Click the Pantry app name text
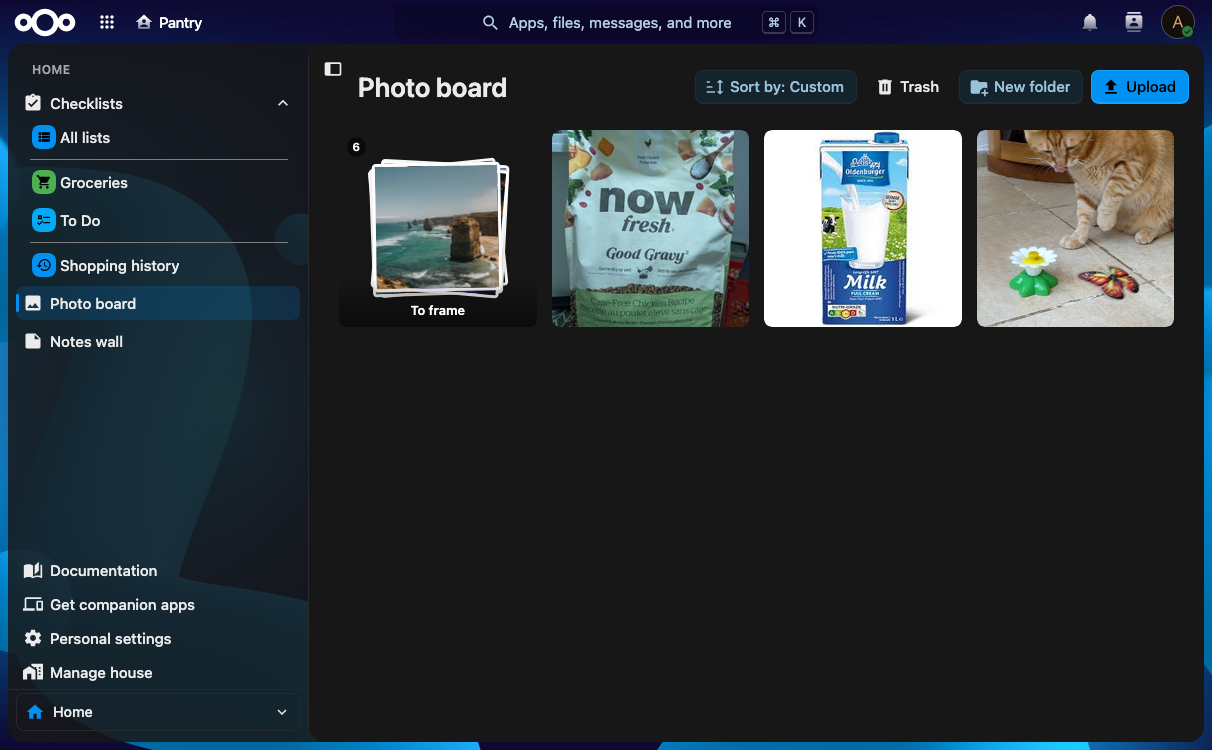This screenshot has height=750, width=1212. tap(180, 22)
